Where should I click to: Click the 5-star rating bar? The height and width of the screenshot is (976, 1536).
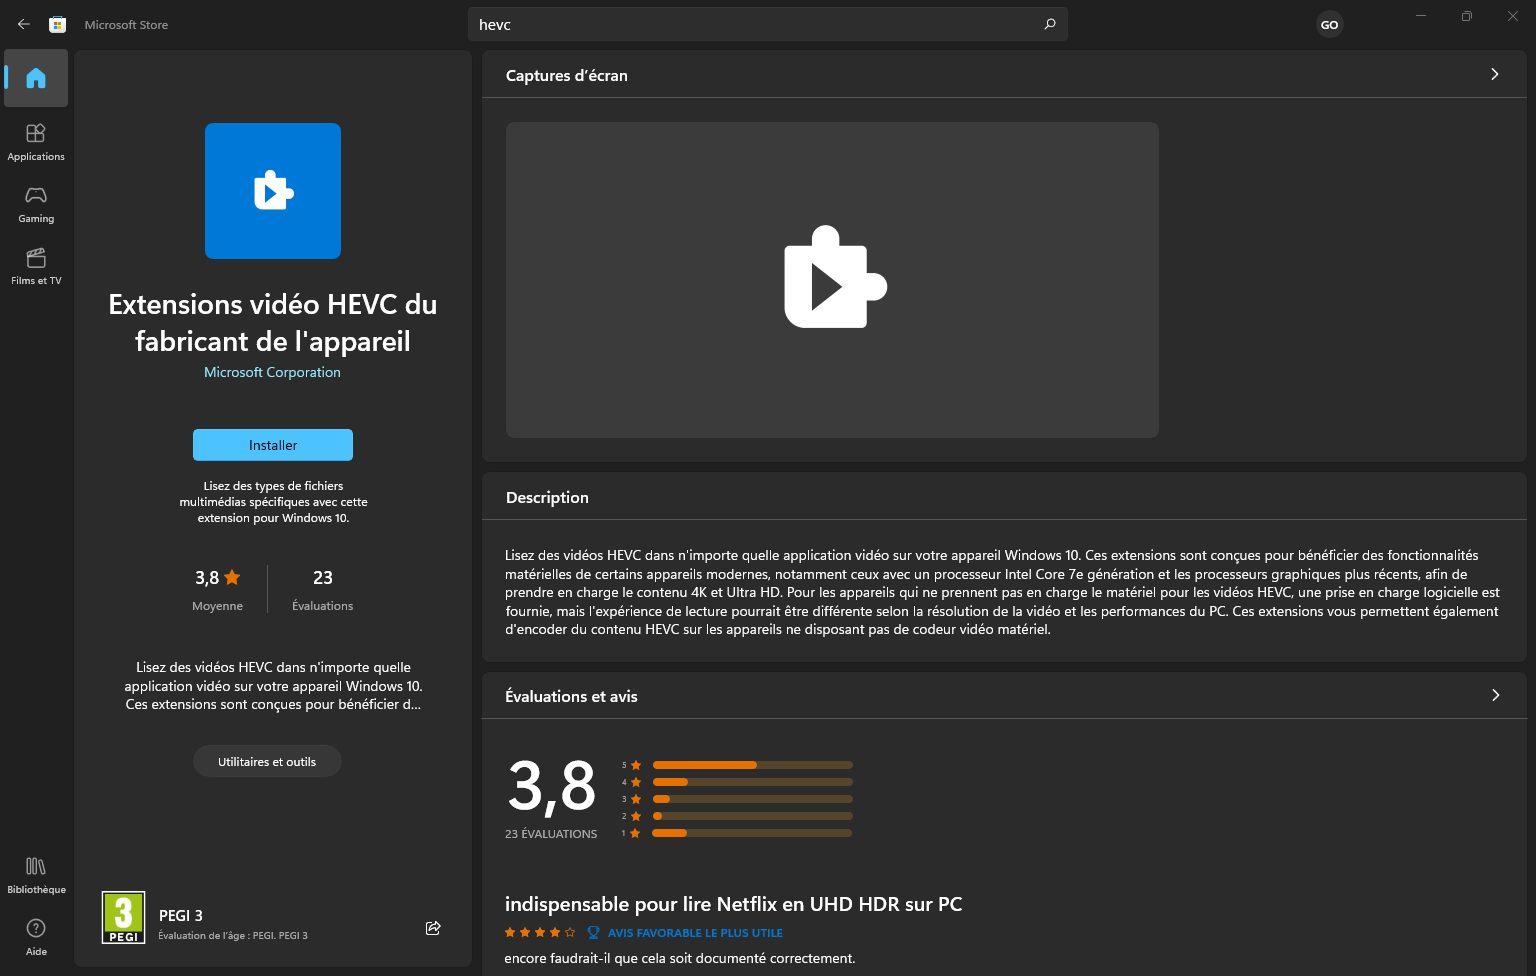pos(752,765)
